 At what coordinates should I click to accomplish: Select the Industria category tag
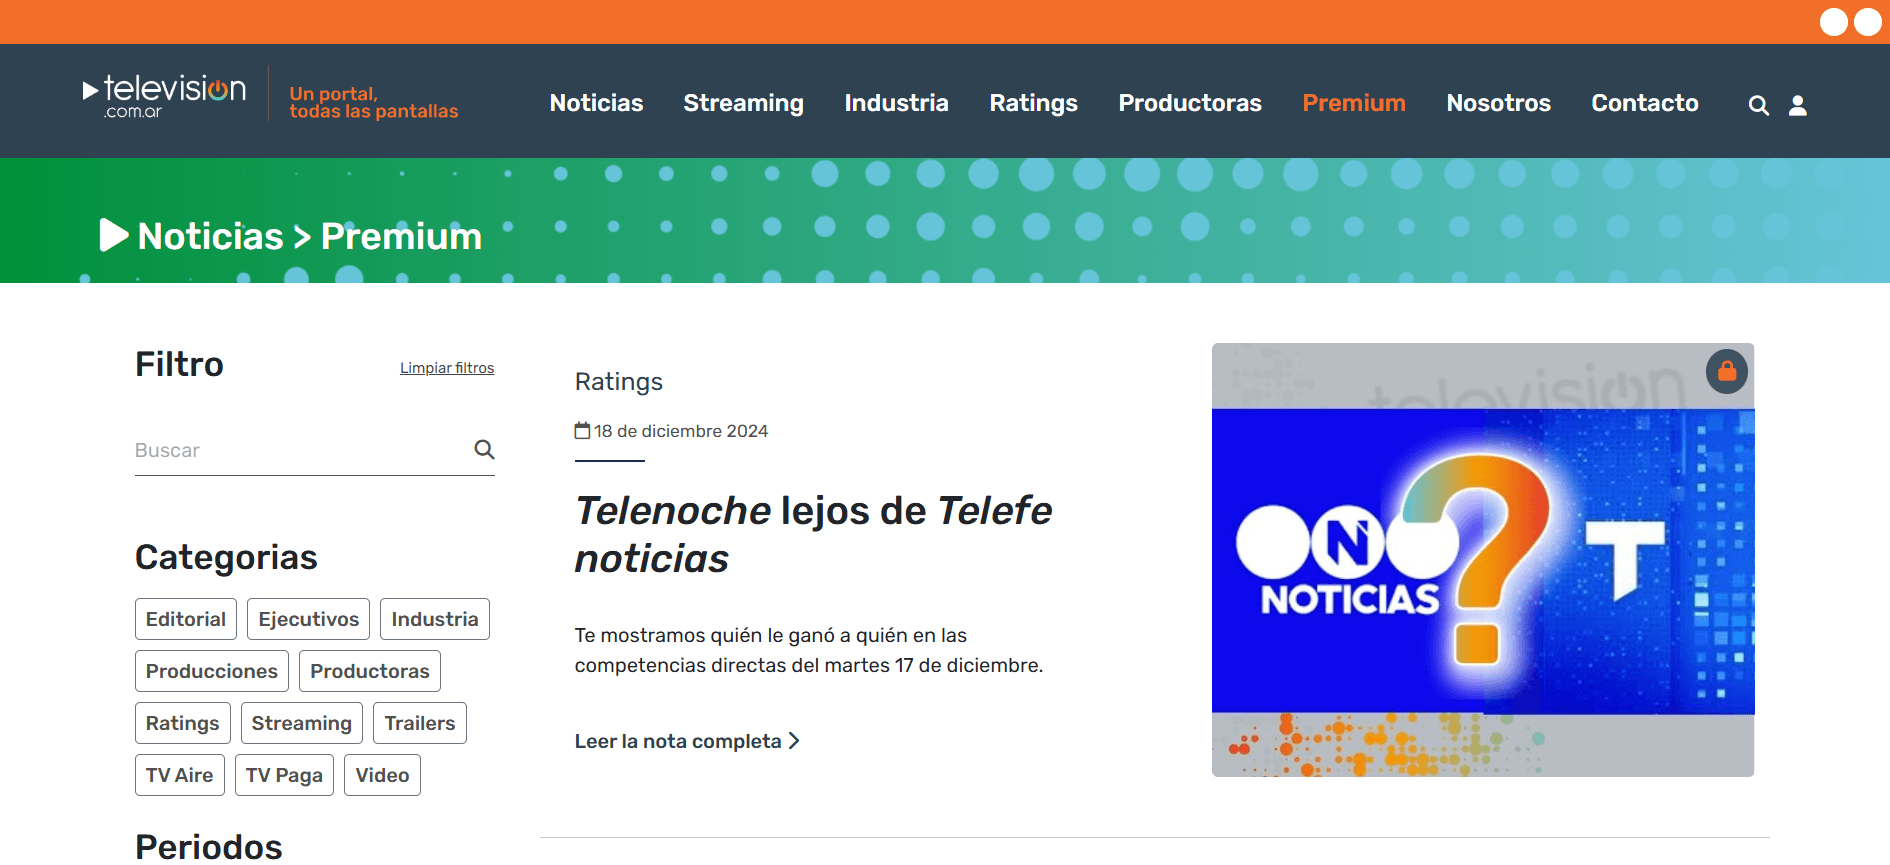point(435,619)
